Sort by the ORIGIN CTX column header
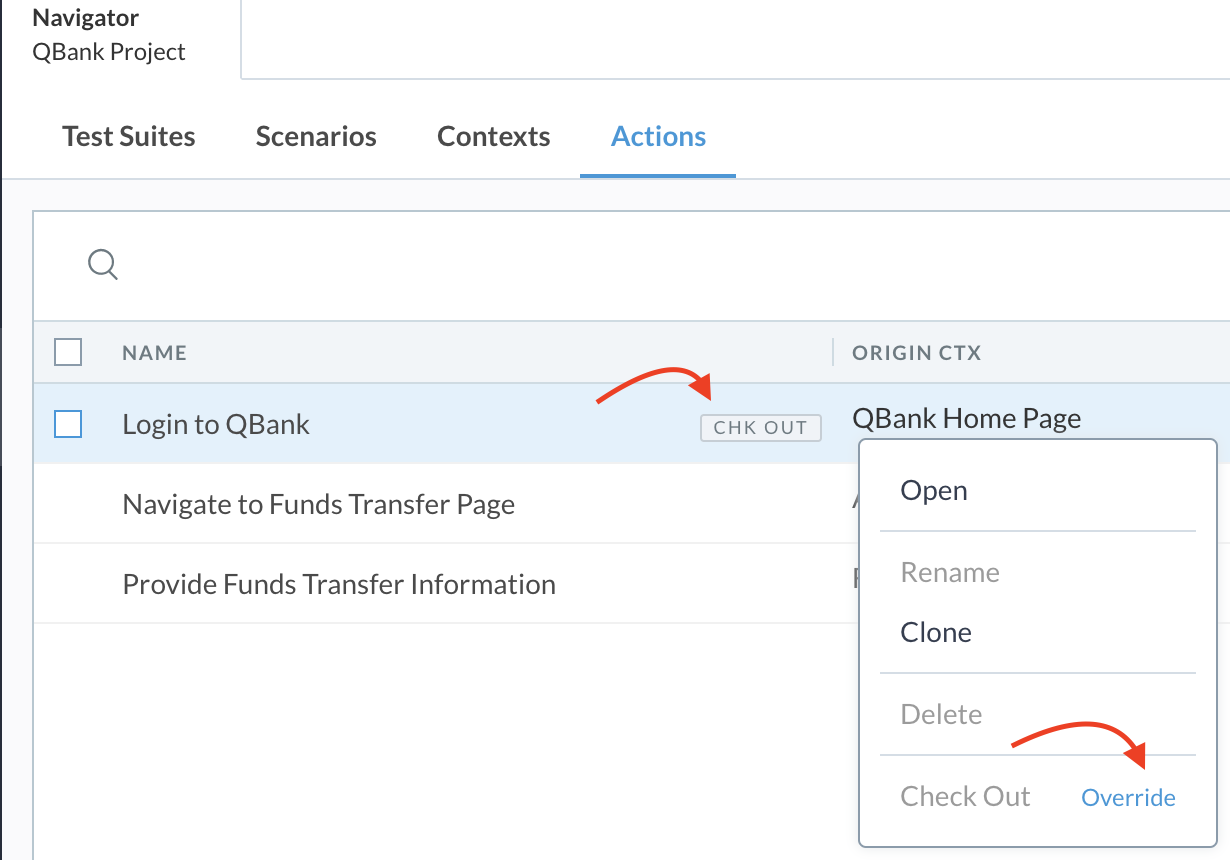The image size is (1230, 860). pos(916,352)
